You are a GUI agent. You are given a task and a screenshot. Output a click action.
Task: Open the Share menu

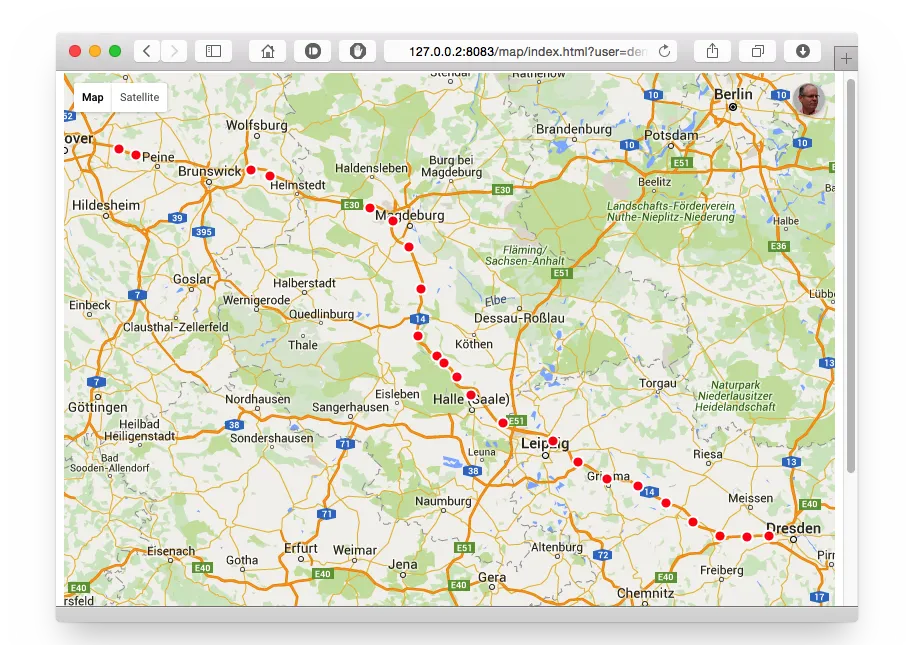(712, 51)
